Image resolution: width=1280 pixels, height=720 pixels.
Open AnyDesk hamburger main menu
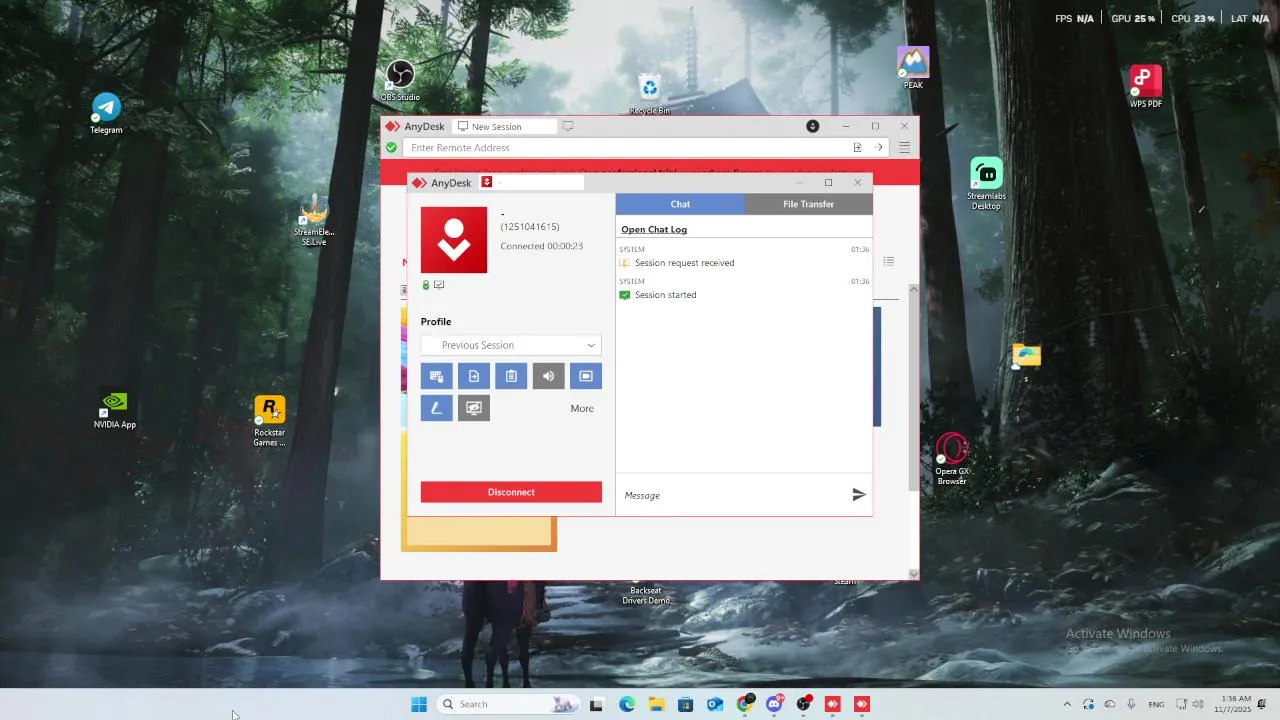904,148
